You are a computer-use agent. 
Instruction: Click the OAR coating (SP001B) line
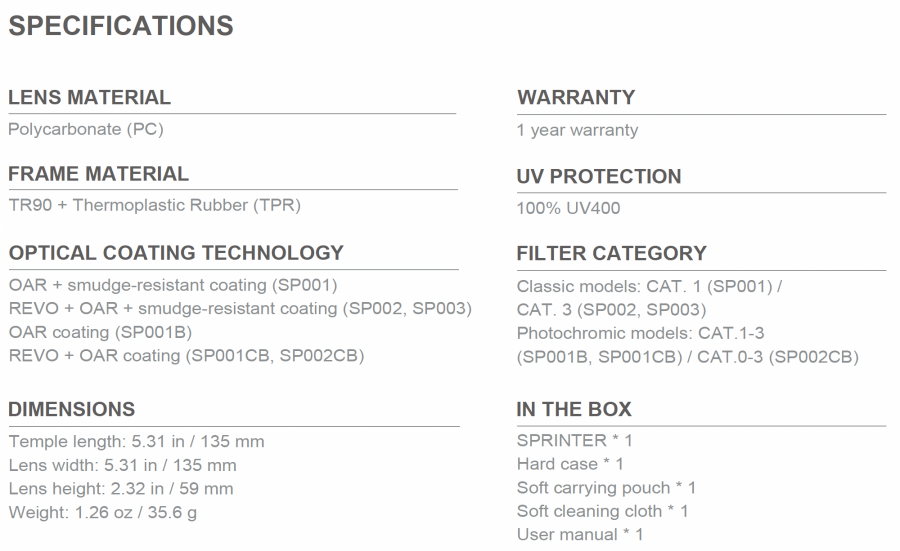click(100, 332)
